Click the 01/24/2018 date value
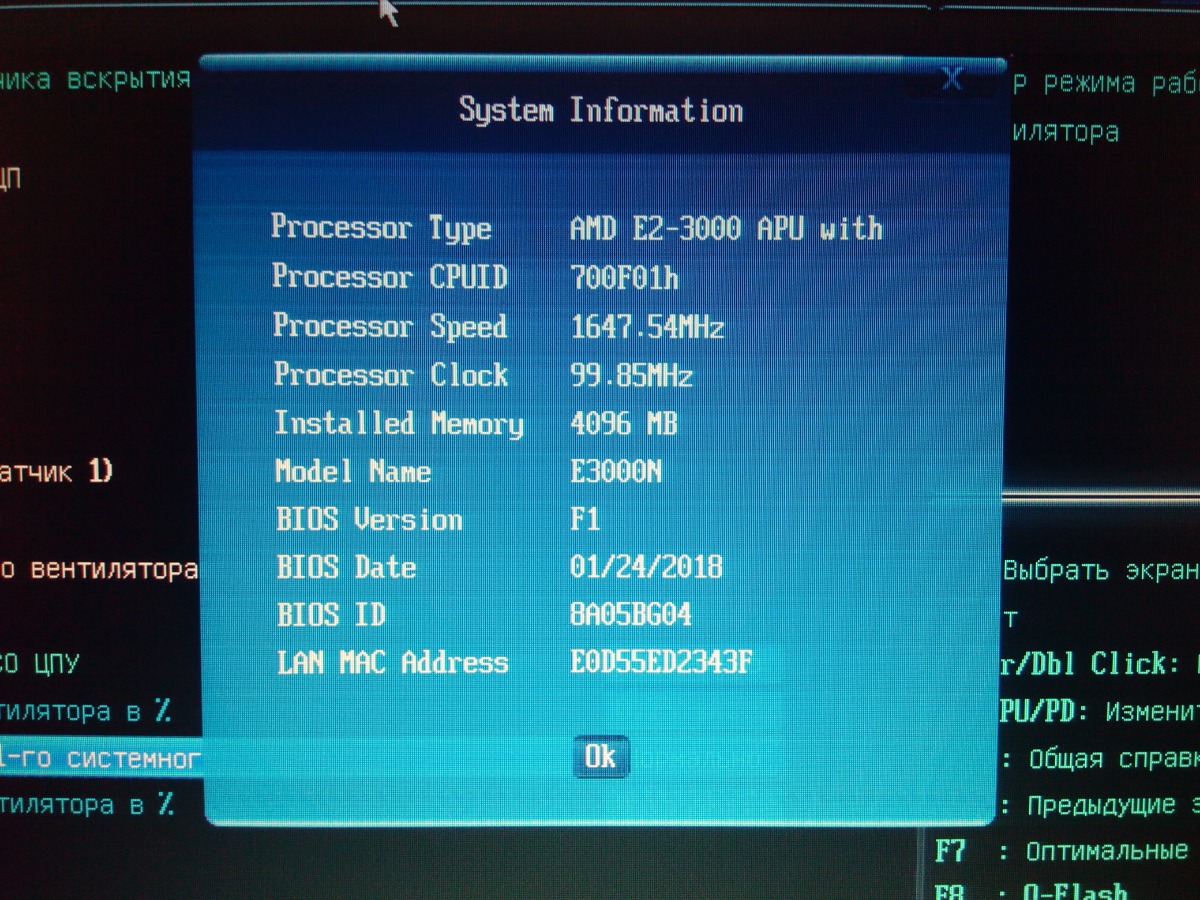Screen dimensions: 1200x900 click(x=646, y=568)
